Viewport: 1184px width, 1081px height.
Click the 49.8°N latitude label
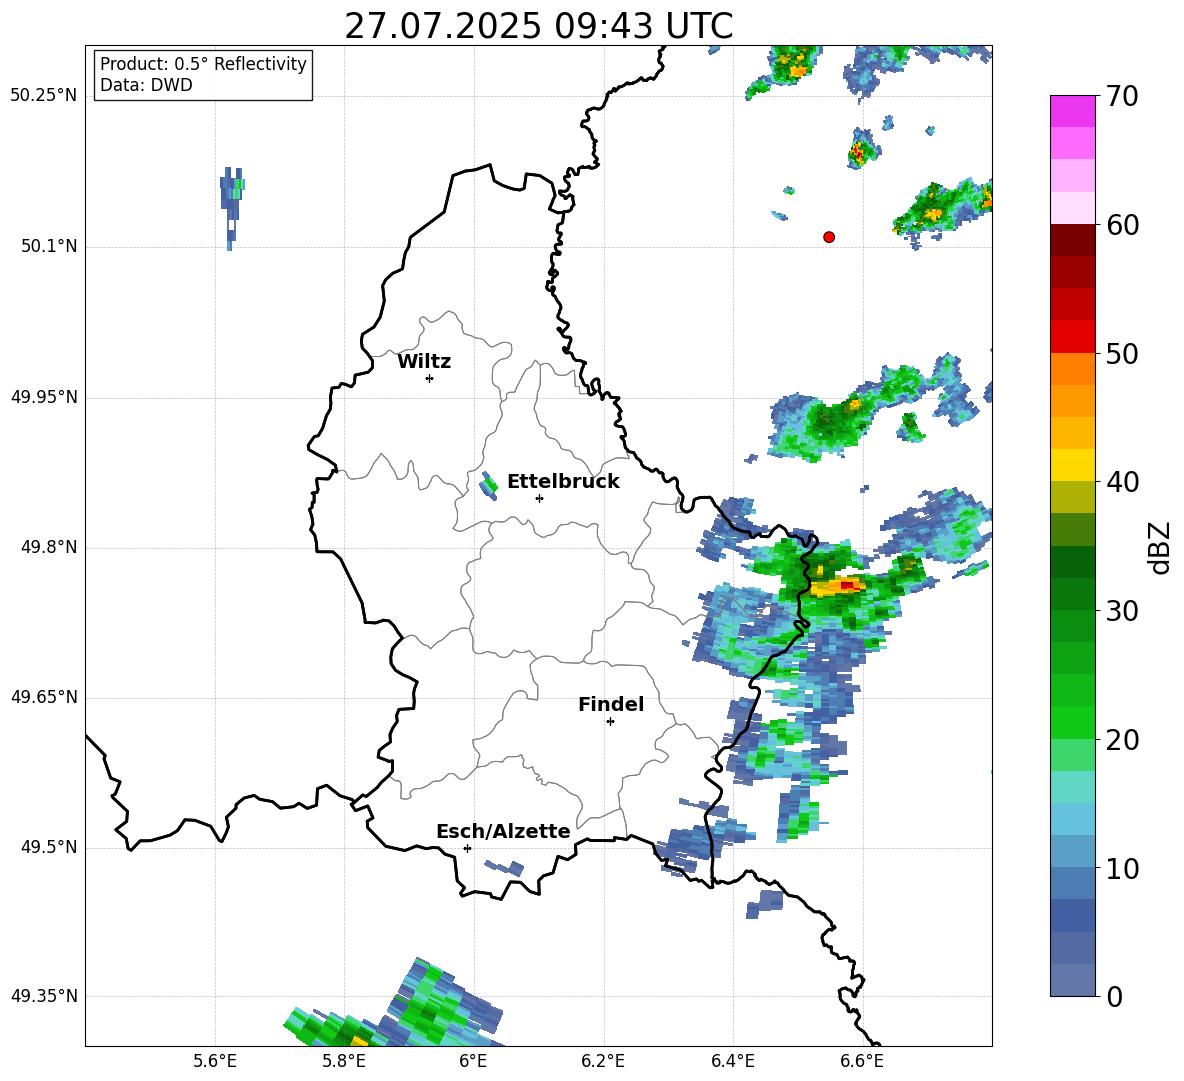49,547
